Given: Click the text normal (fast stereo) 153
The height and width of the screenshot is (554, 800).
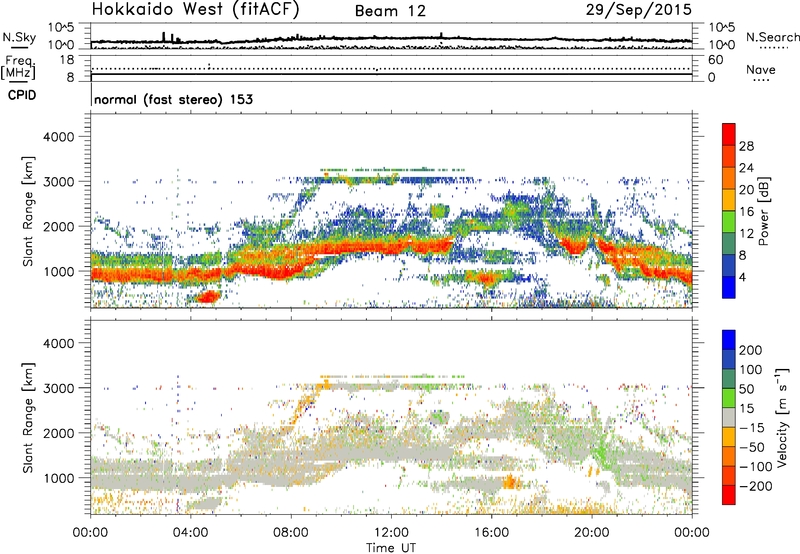Looking at the screenshot, I should [173, 99].
